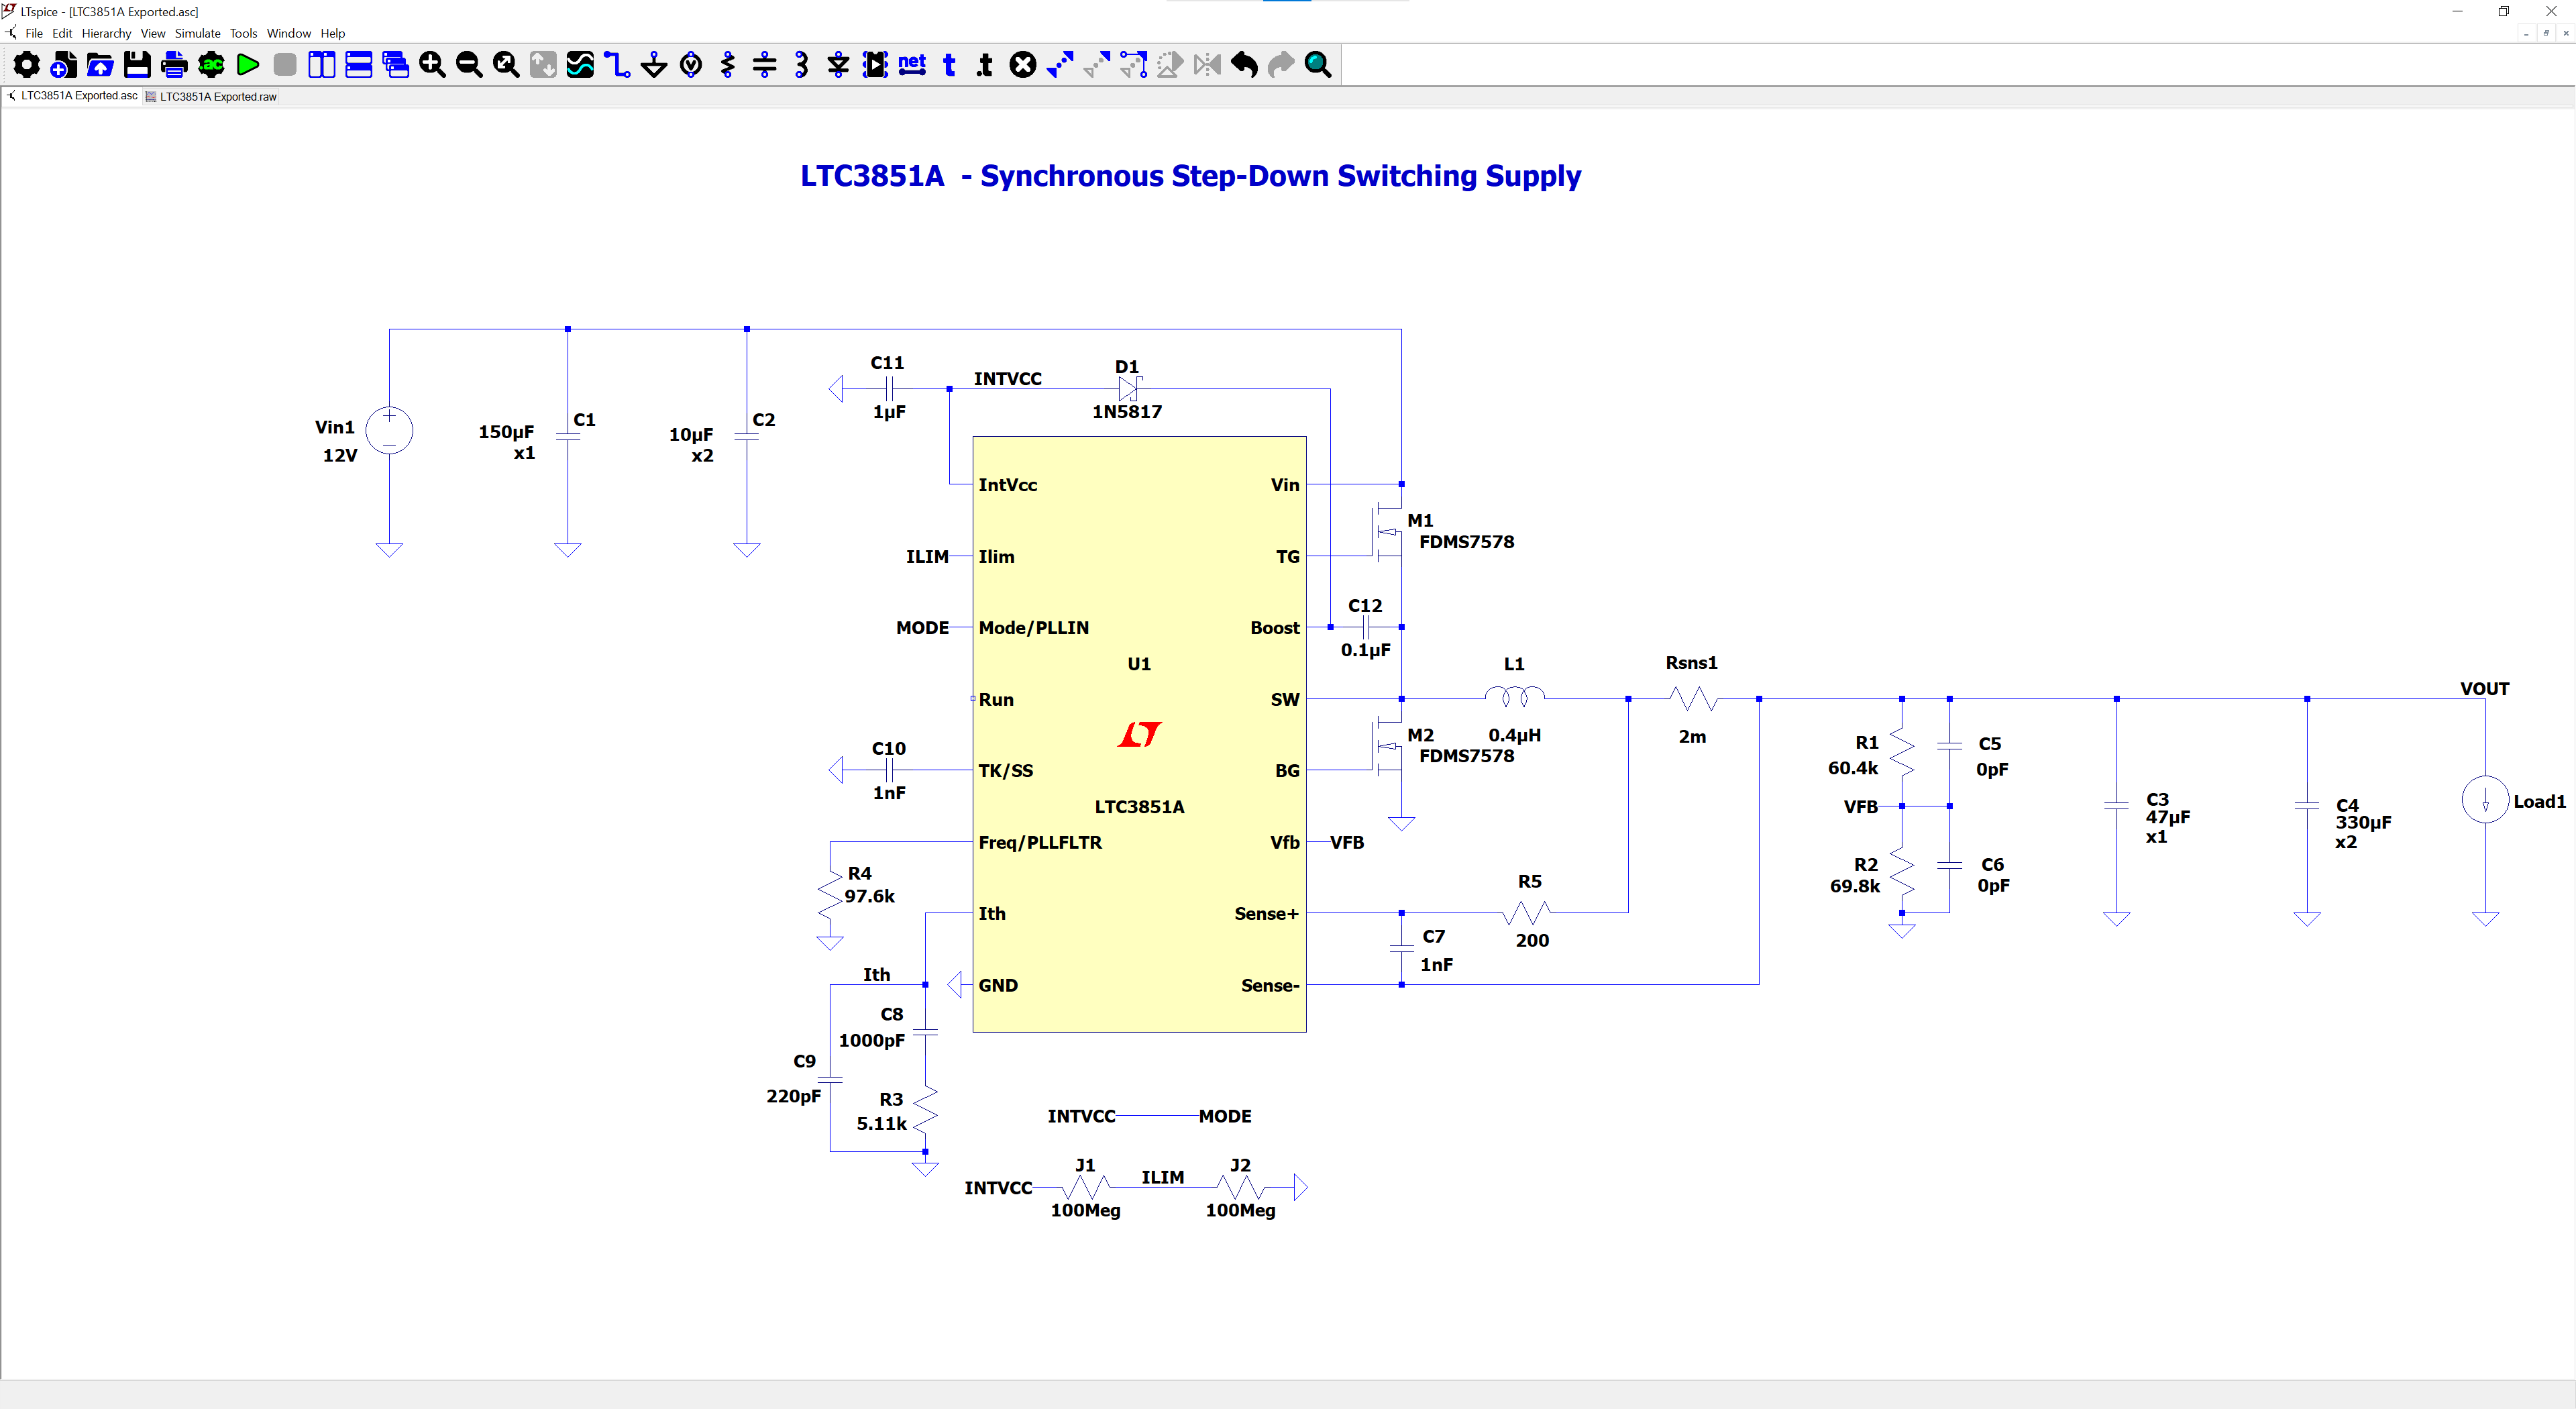Click the green Run simulation button
The image size is (2576, 1409).
point(248,66)
